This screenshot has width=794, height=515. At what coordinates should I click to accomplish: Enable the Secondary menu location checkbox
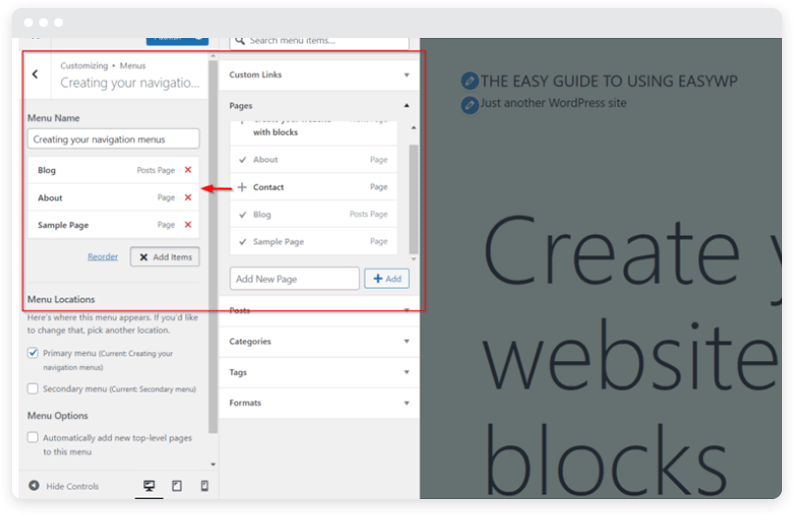point(33,388)
